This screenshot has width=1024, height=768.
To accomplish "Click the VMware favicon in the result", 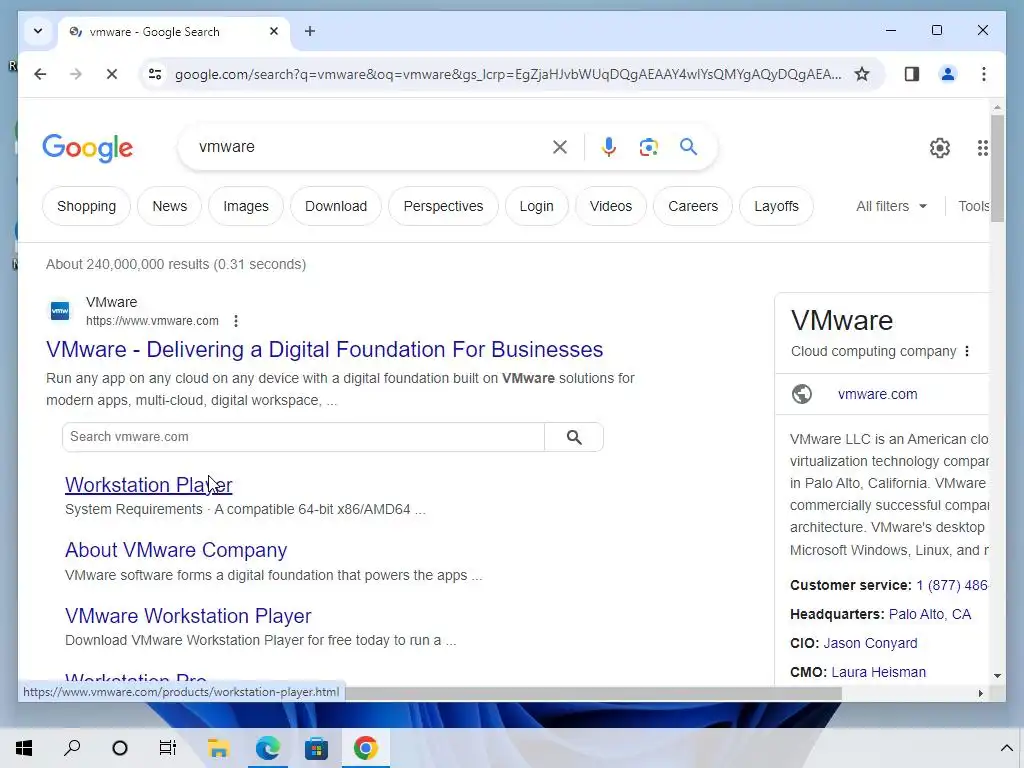I will coord(60,311).
